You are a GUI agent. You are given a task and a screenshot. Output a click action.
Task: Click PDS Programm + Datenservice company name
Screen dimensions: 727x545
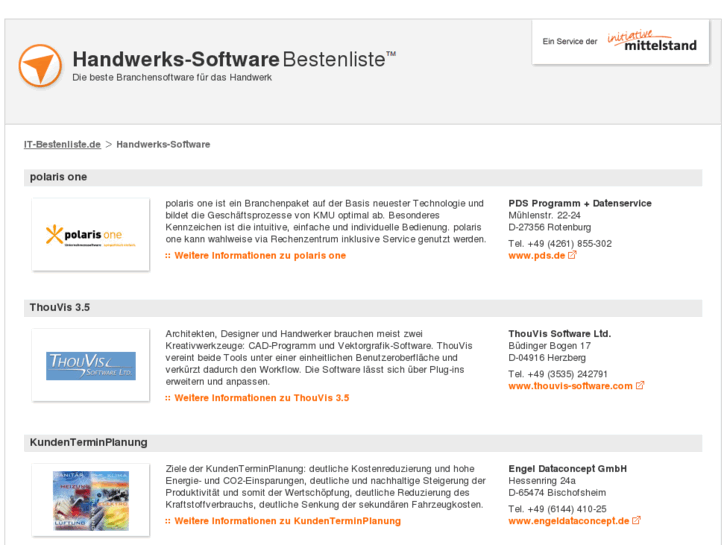580,203
